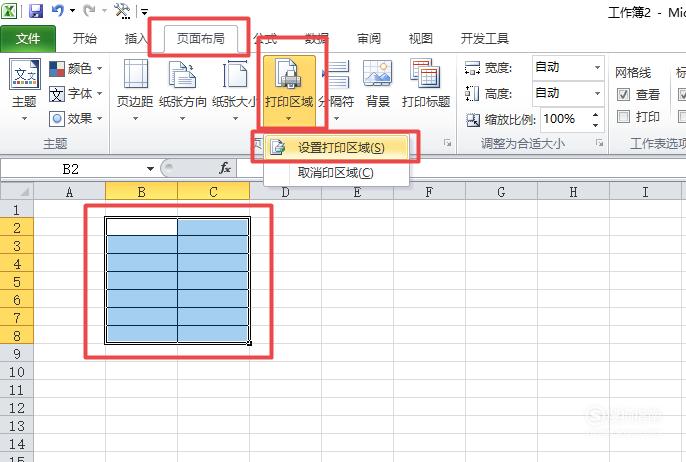Select column I header

click(645, 192)
